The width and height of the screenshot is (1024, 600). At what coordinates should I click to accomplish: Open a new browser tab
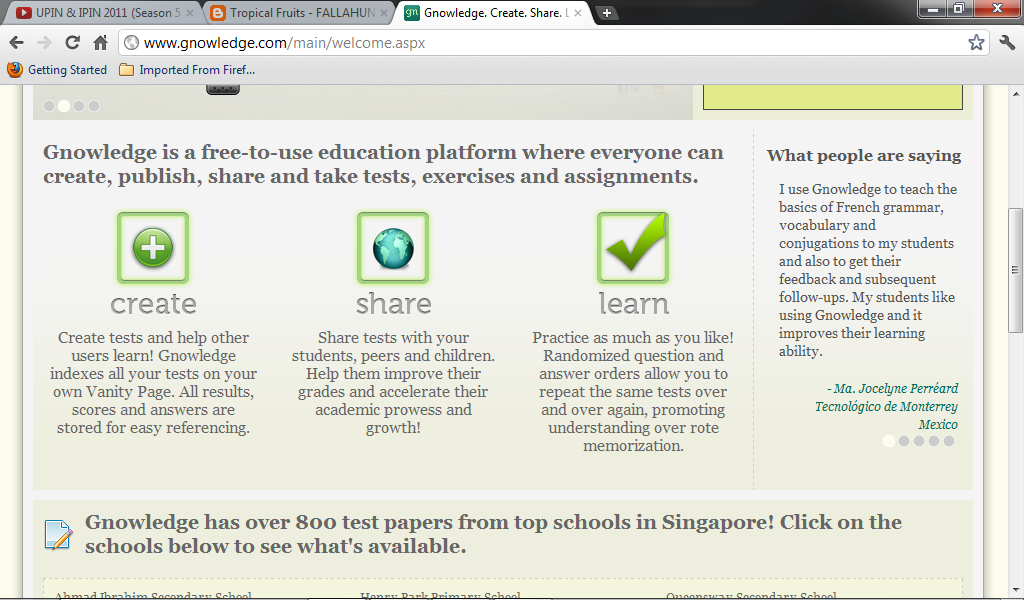607,12
